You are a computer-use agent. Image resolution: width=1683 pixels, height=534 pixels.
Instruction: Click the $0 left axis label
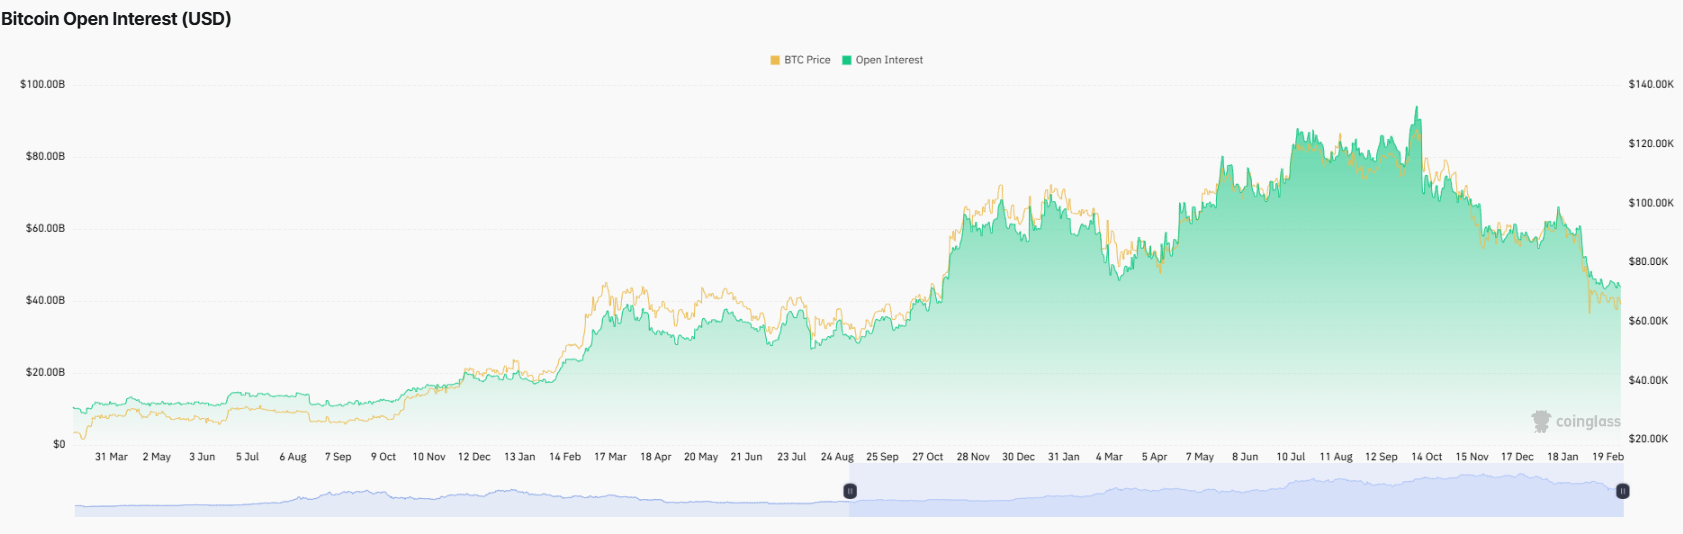point(59,444)
